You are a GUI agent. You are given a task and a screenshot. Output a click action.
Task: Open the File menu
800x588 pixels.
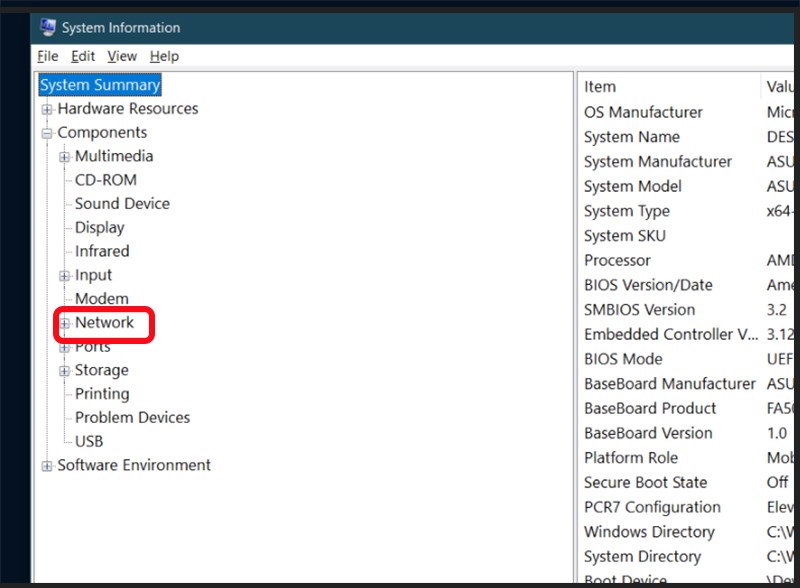47,56
